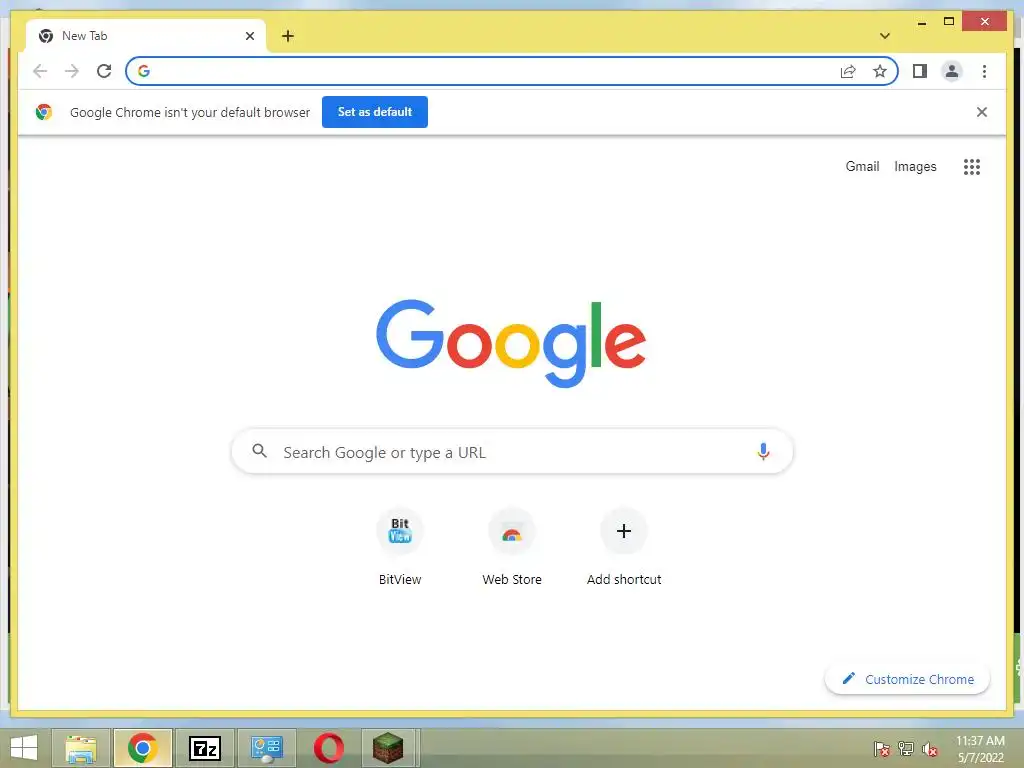Click the forward navigation arrow
The width and height of the screenshot is (1024, 768).
[72, 71]
